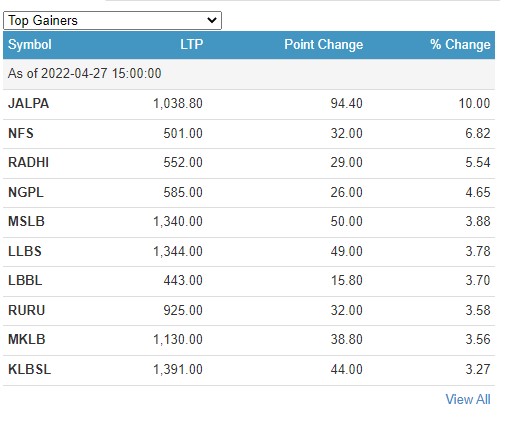This screenshot has height=430, width=514.
Task: Click JALPA's LTP value 1,038.80
Action: tap(178, 103)
